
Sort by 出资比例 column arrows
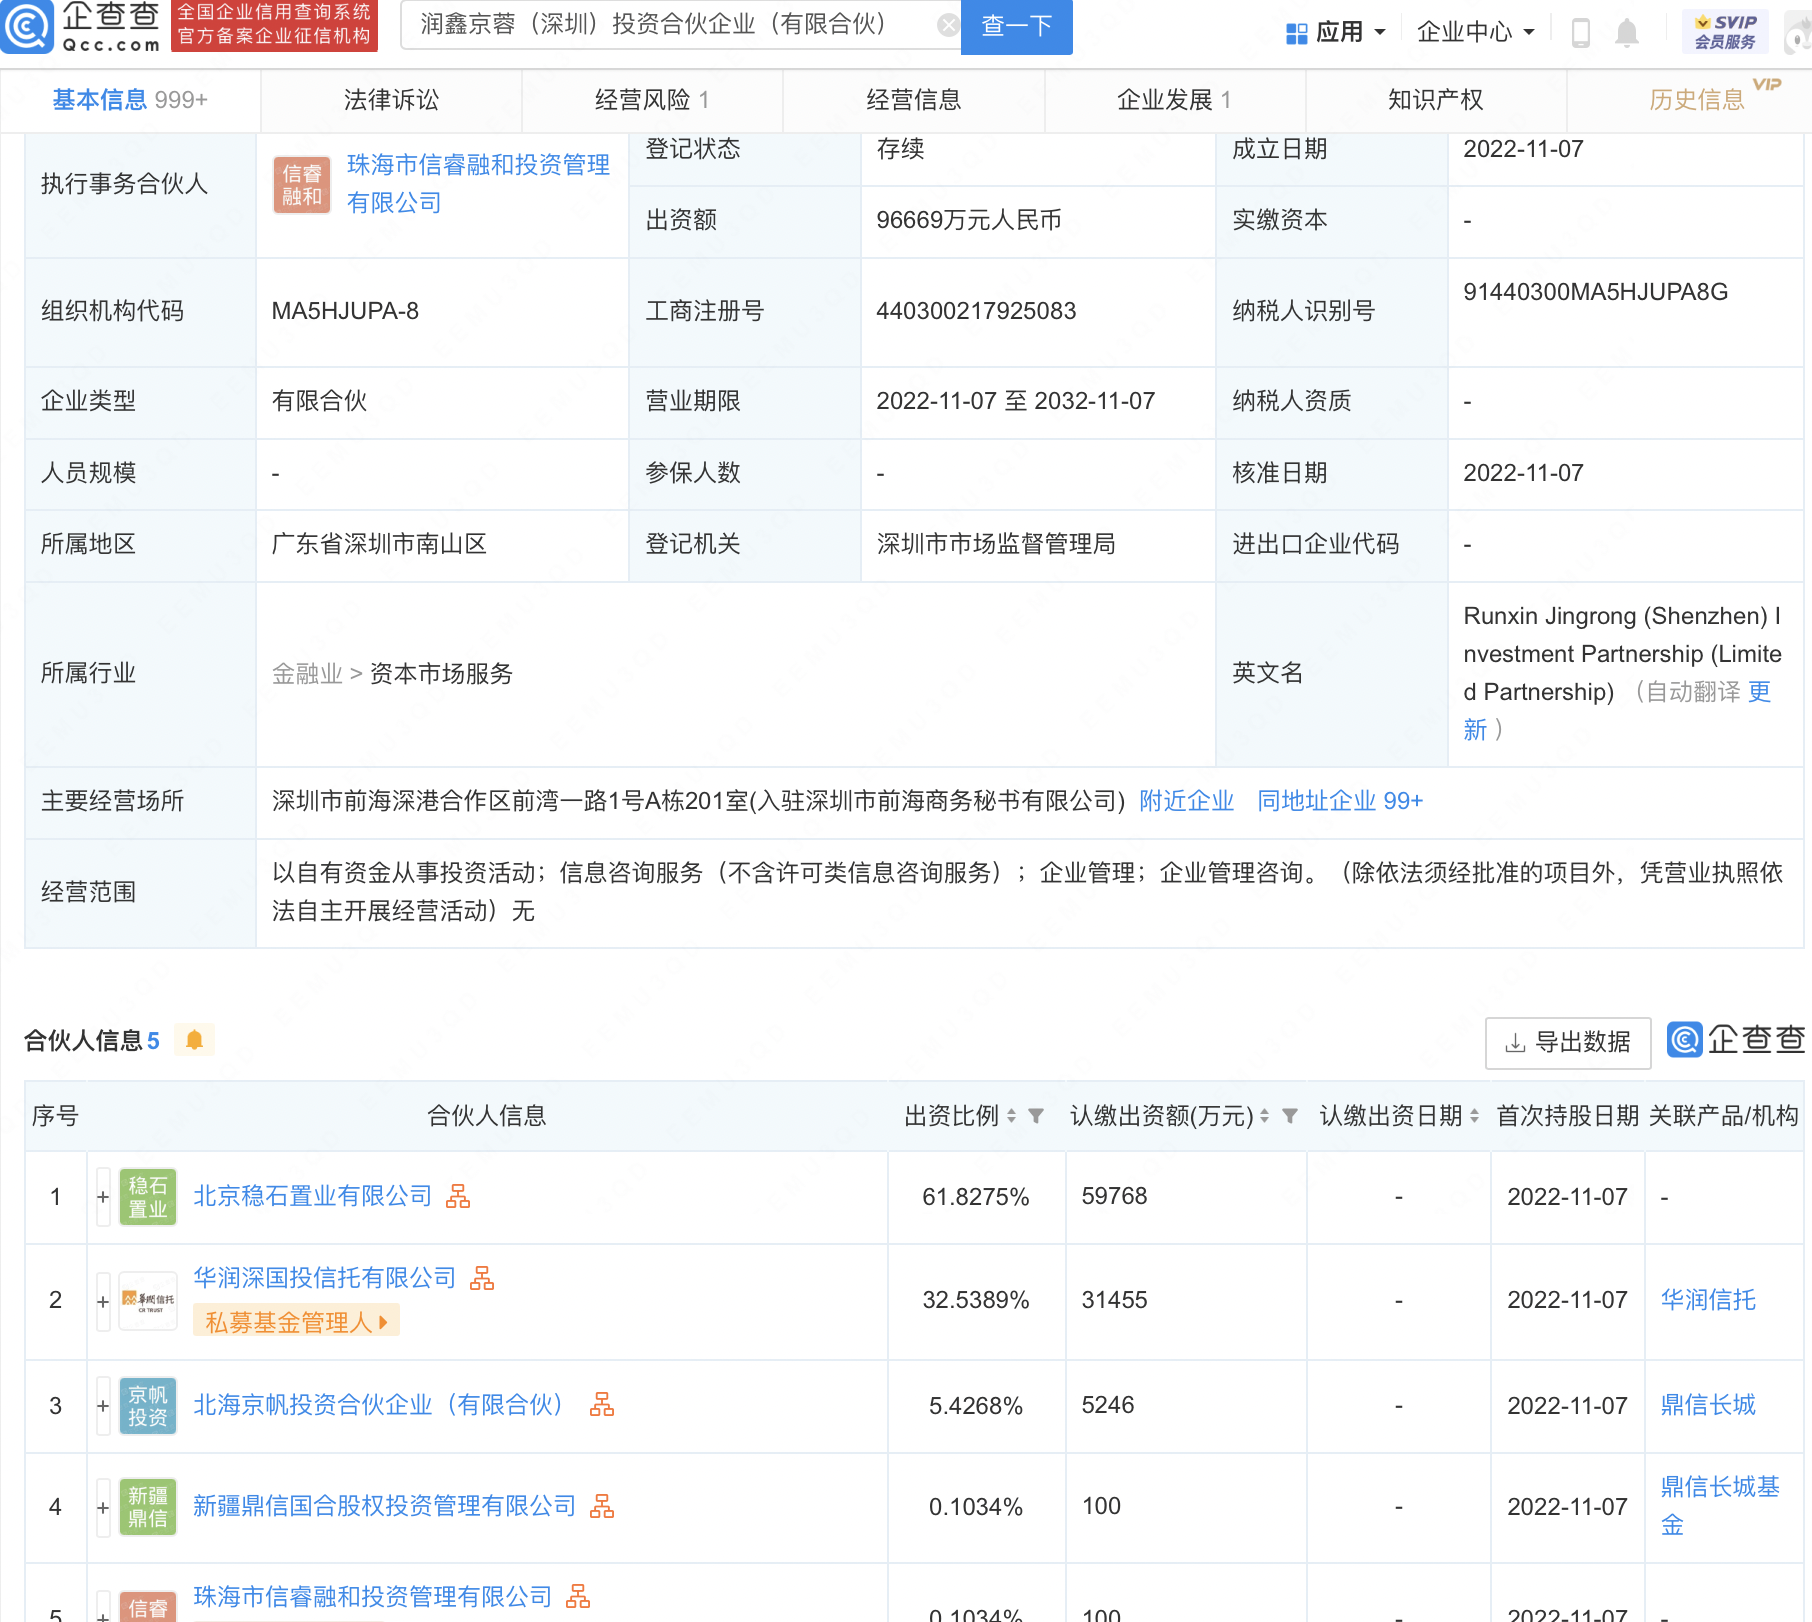[1012, 1116]
